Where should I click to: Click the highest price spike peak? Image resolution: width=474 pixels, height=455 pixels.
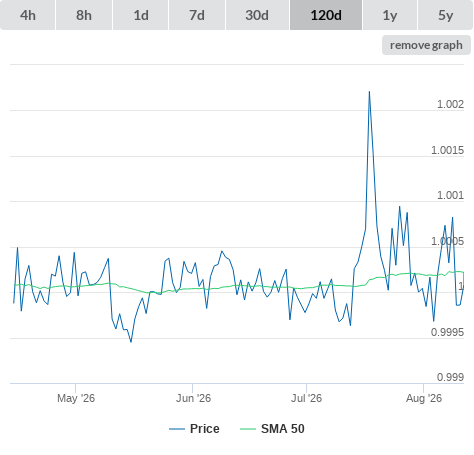pos(369,92)
